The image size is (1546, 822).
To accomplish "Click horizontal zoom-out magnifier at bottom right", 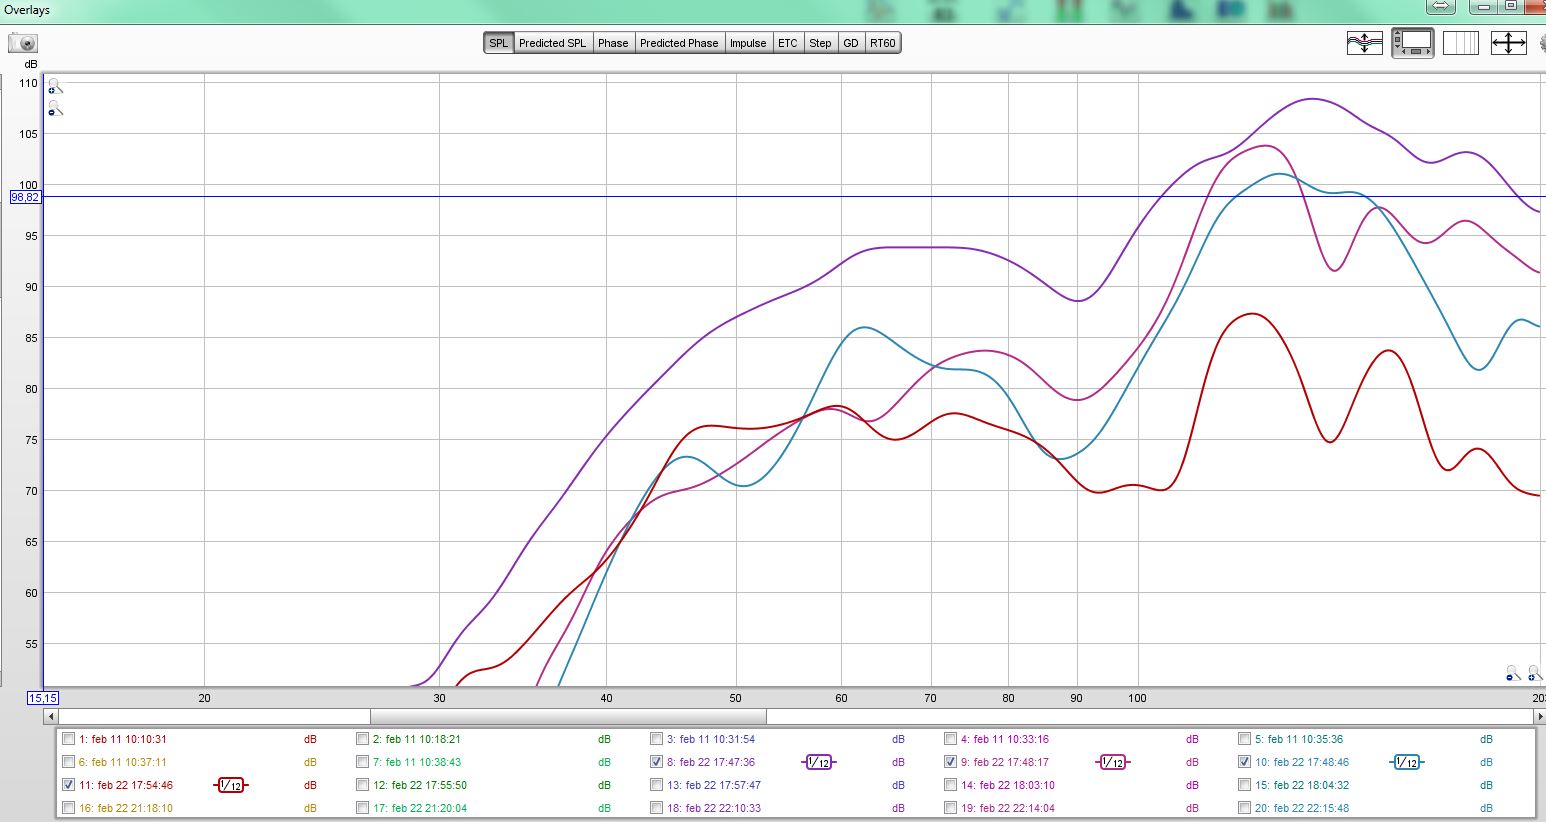I will [x=1513, y=674].
